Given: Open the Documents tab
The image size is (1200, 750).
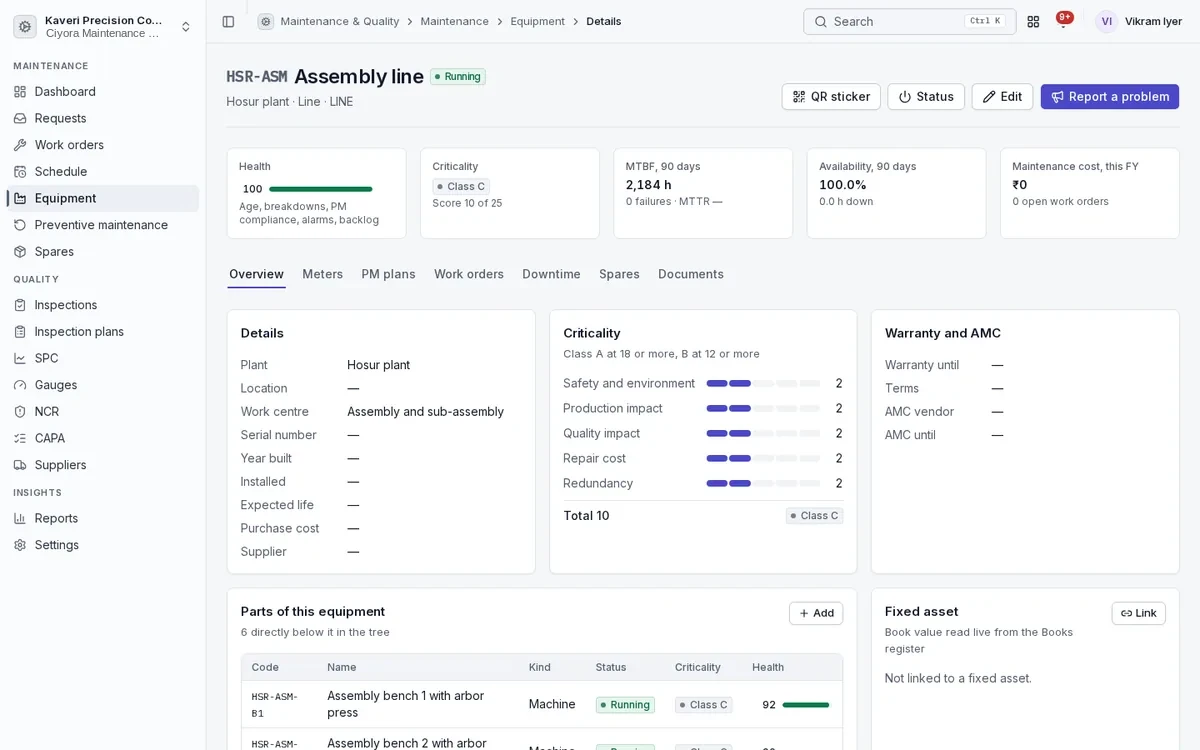Looking at the screenshot, I should pyautogui.click(x=691, y=274).
